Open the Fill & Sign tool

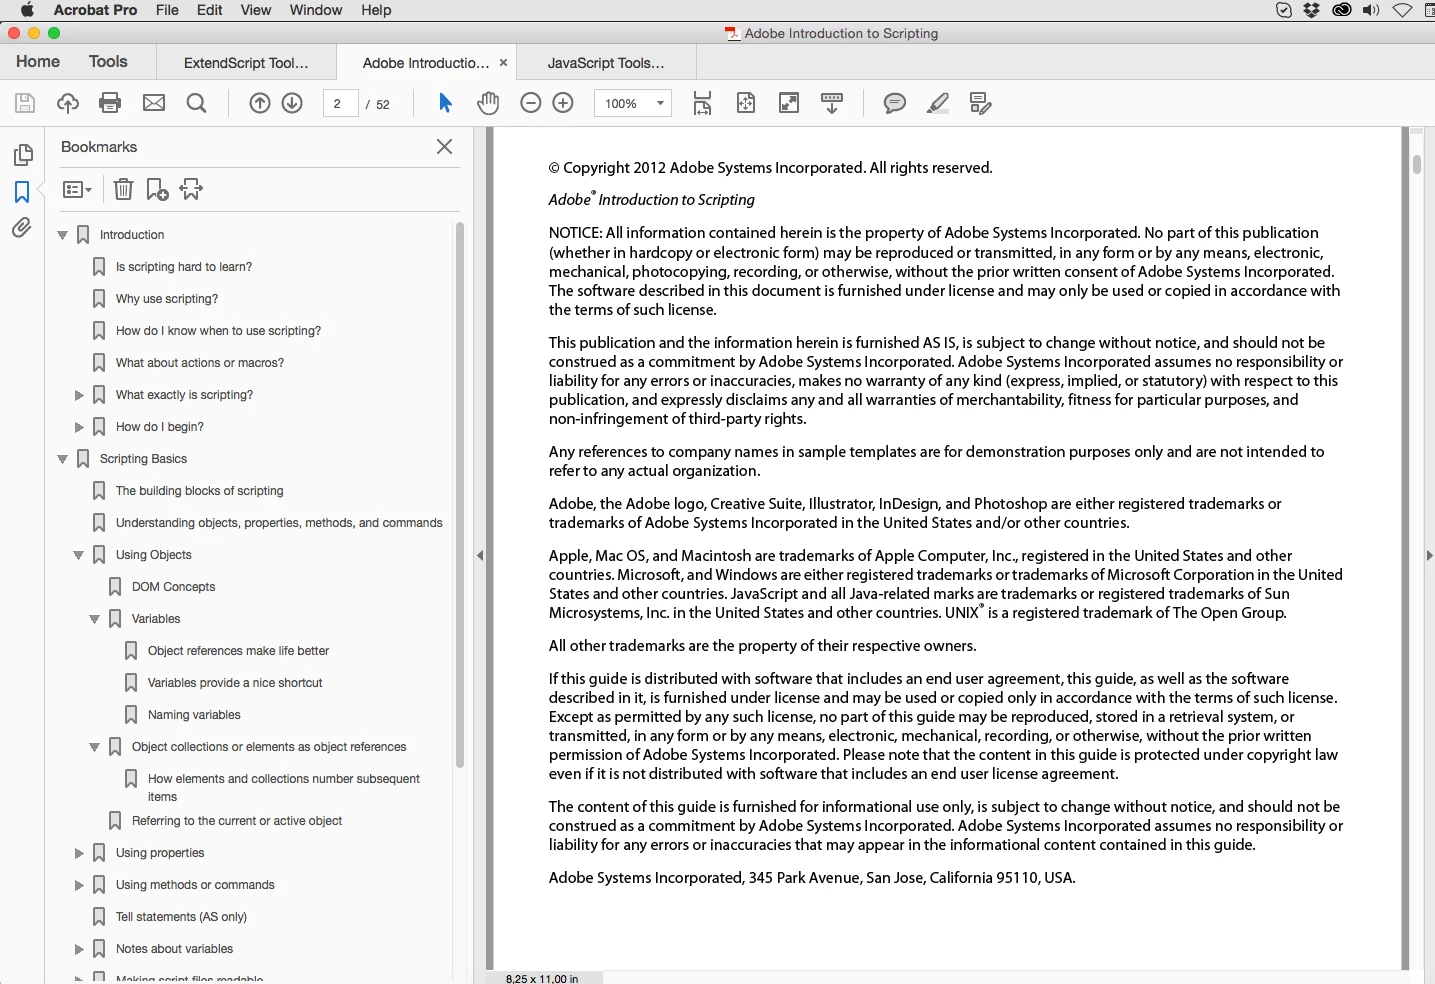[x=981, y=103]
